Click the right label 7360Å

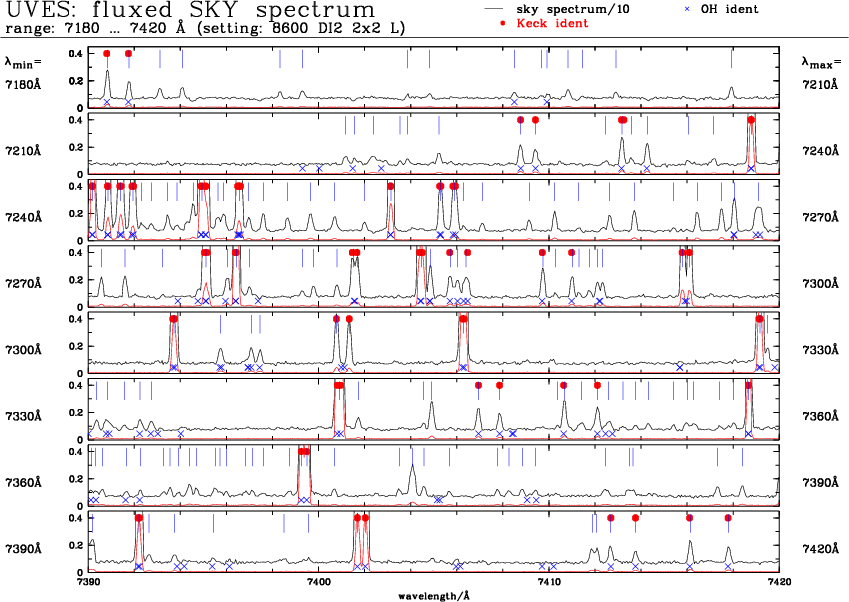pos(820,416)
